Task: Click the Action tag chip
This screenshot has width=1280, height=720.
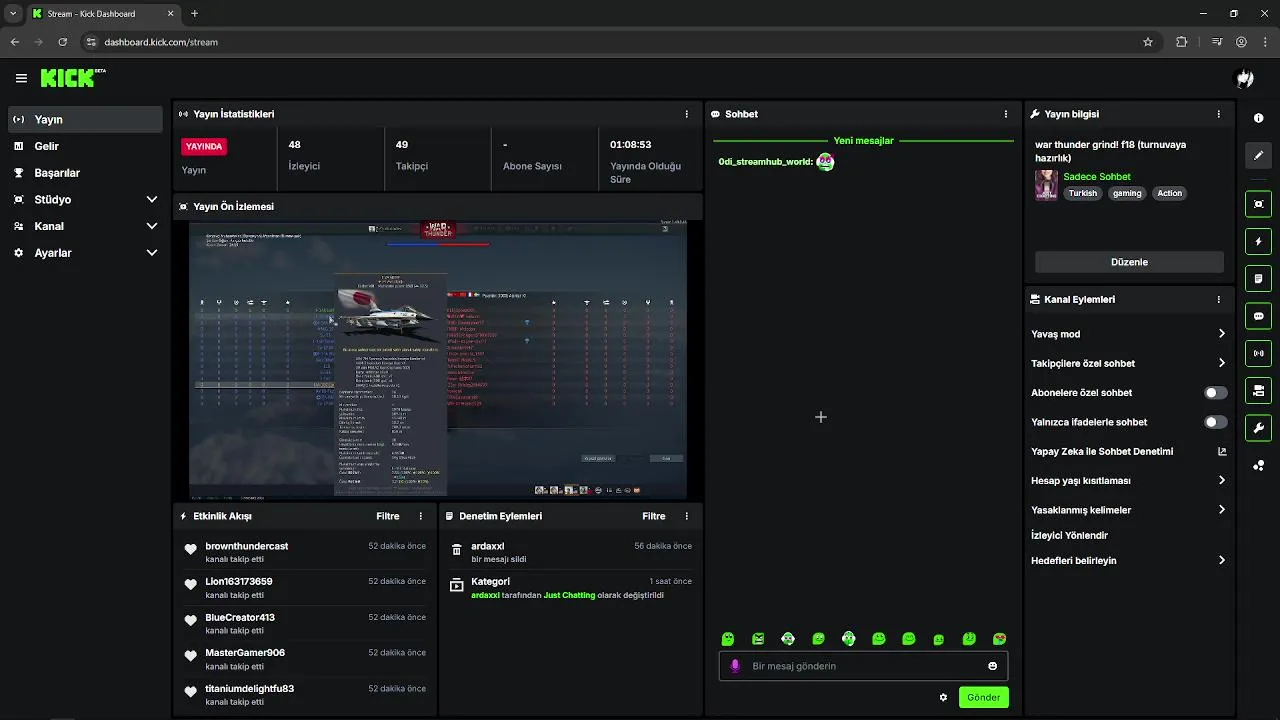Action: pyautogui.click(x=1170, y=193)
